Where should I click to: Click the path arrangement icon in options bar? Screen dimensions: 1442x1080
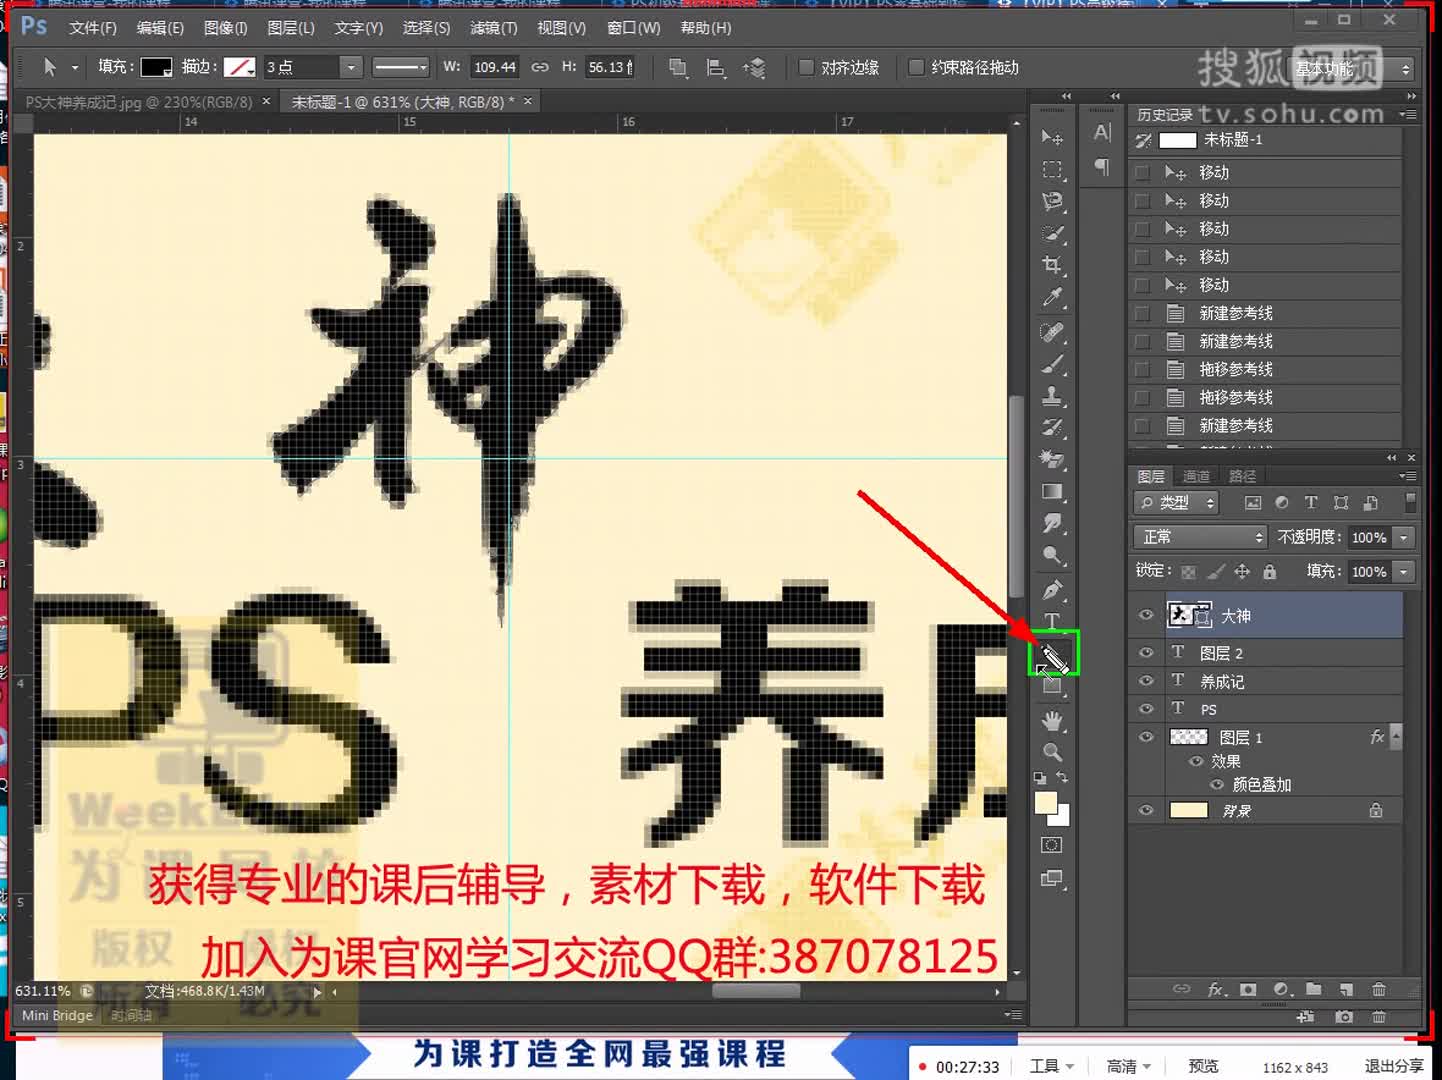(754, 67)
